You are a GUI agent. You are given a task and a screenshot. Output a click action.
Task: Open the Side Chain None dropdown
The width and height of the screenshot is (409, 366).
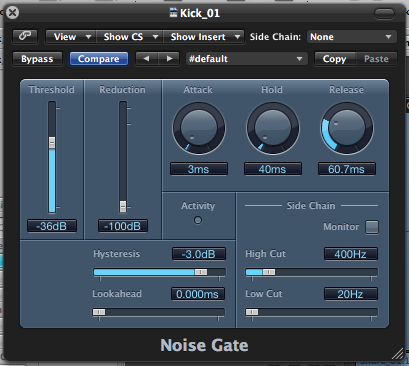352,37
